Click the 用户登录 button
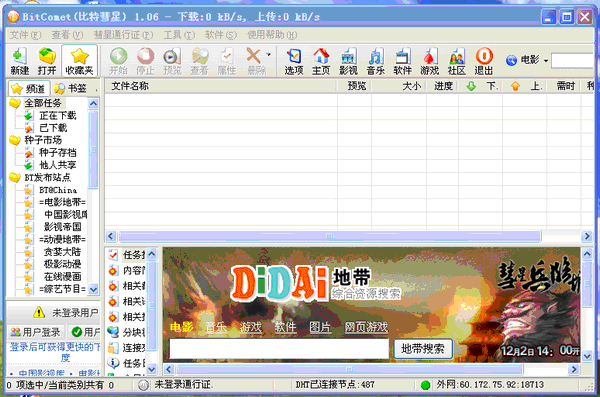 click(x=36, y=332)
